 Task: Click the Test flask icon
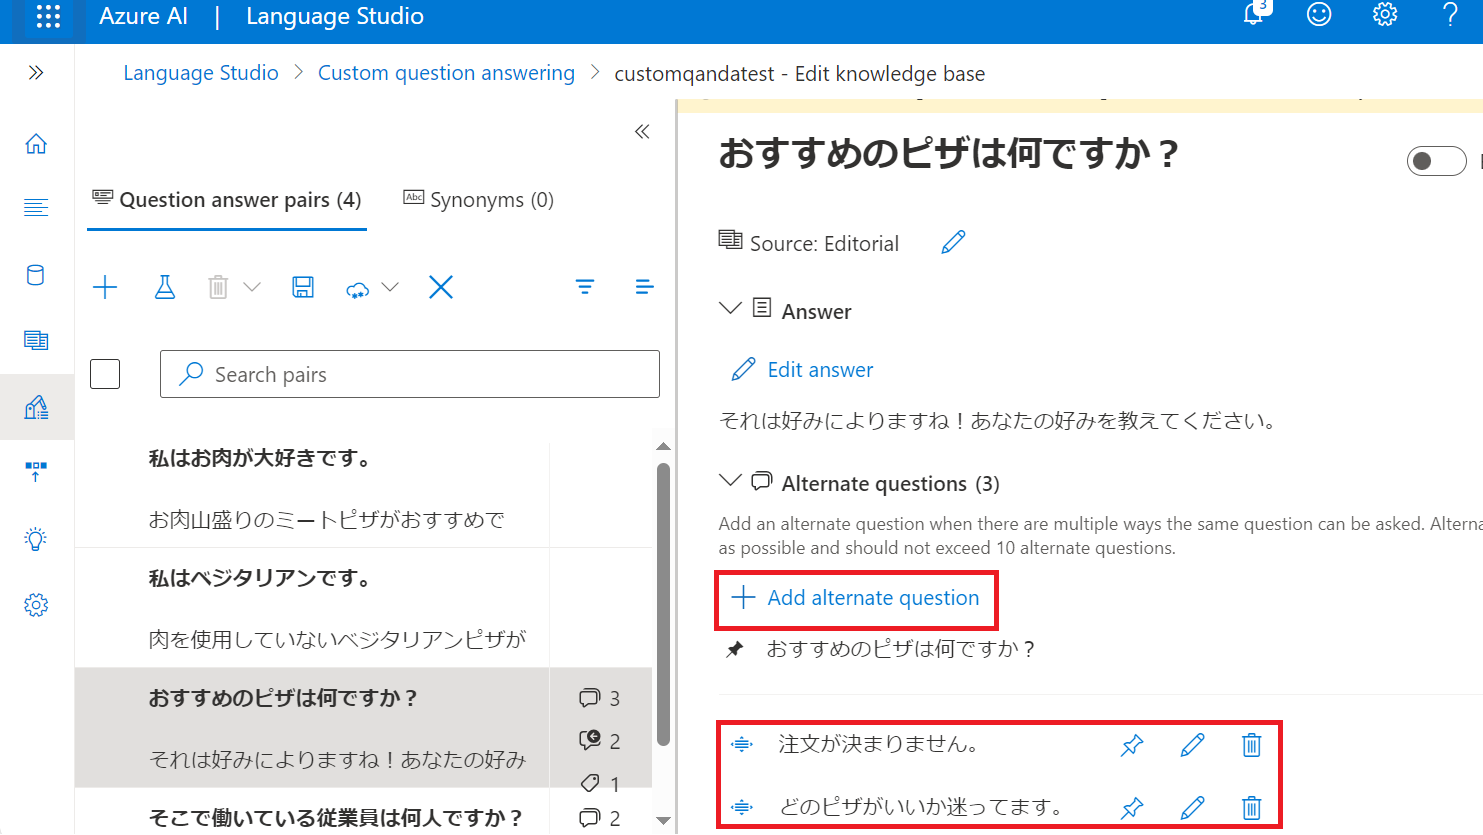pos(165,288)
